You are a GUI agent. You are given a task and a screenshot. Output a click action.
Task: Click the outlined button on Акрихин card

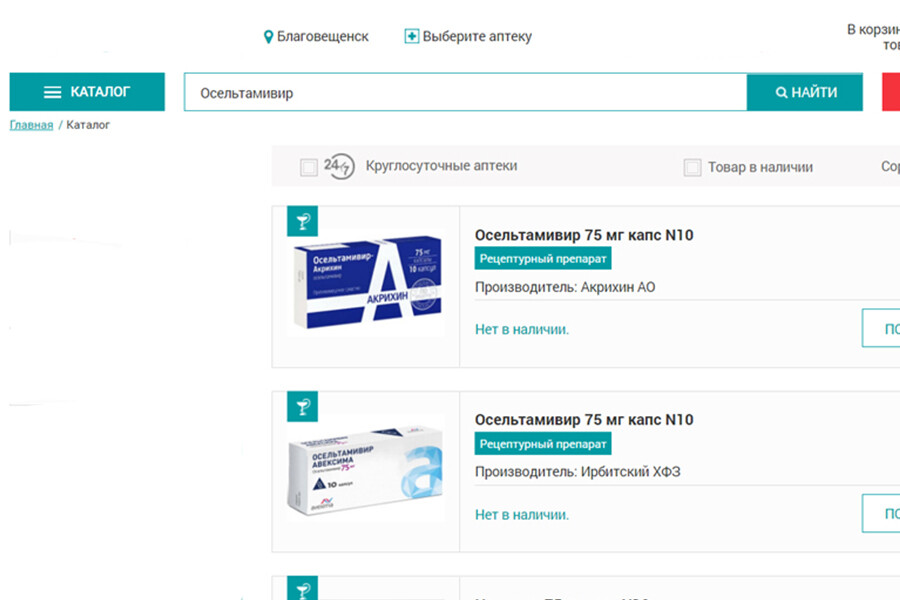(881, 328)
